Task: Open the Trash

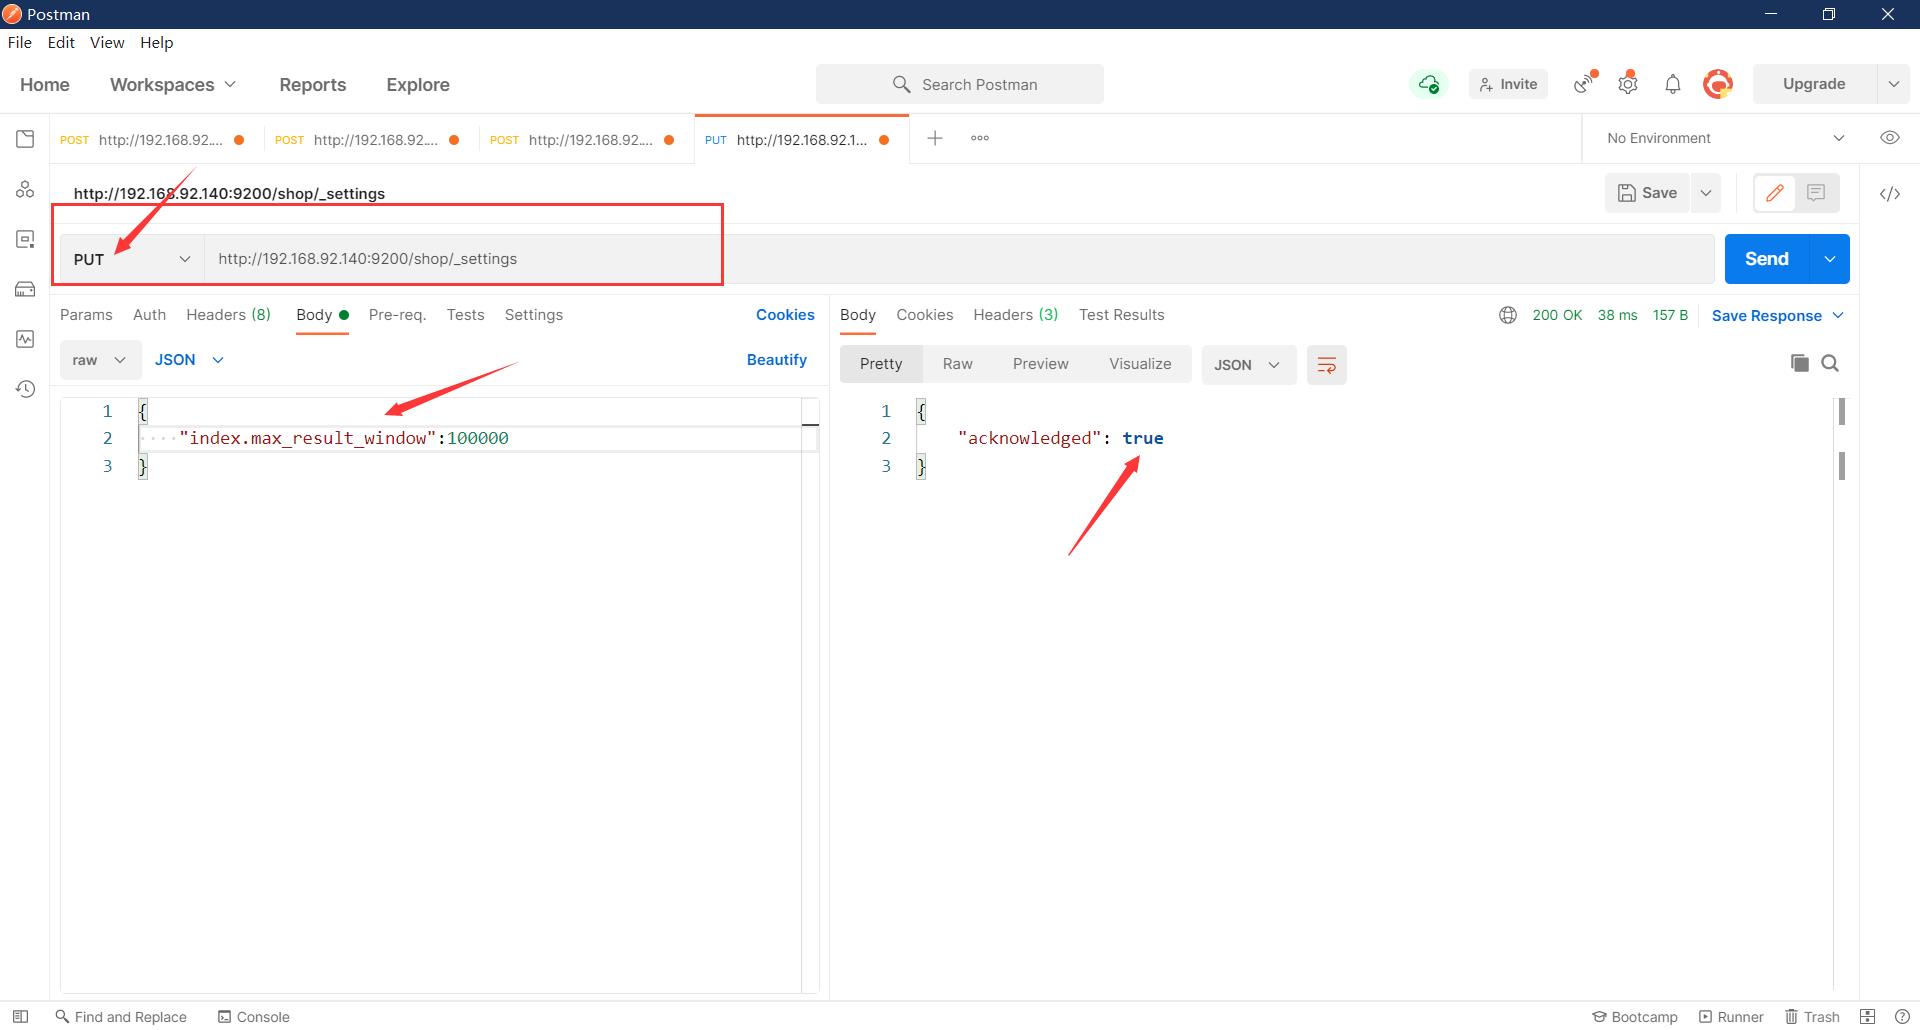Action: click(1812, 1016)
